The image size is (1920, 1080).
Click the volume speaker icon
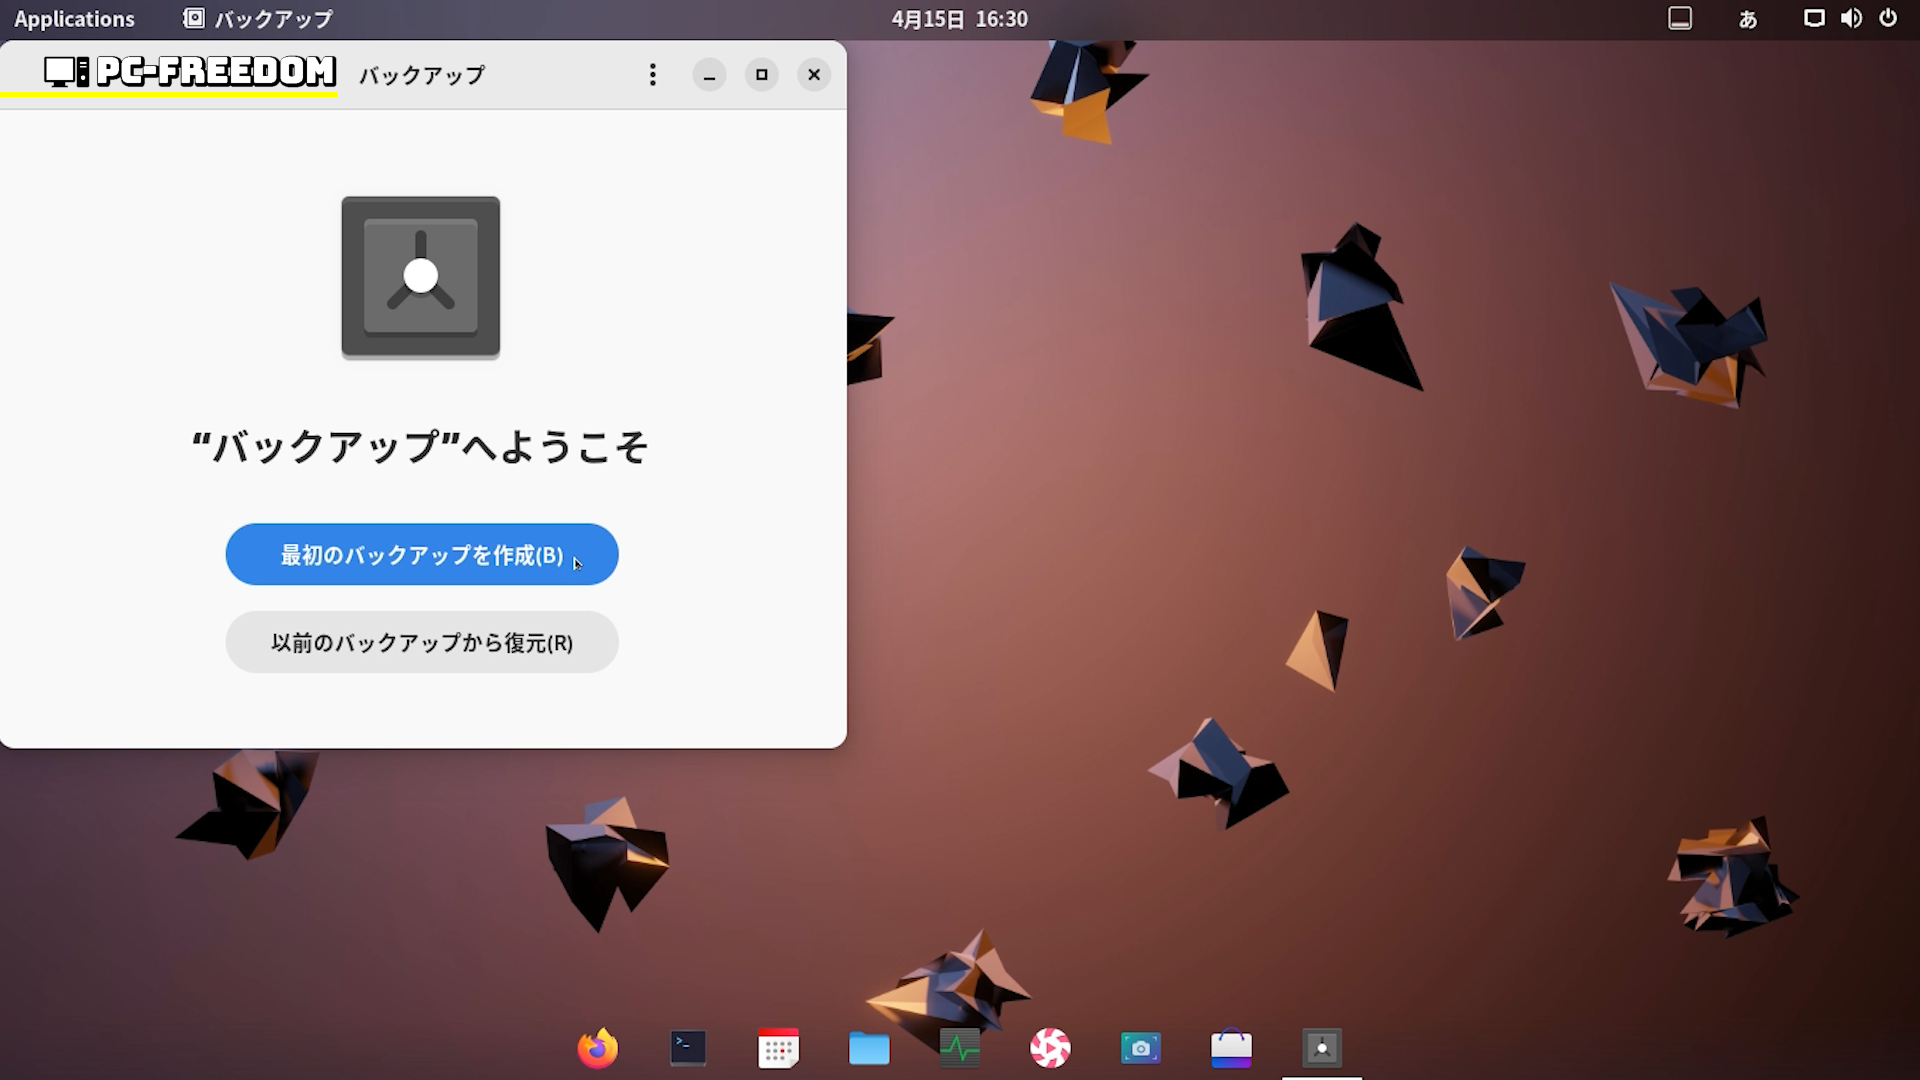(1851, 19)
